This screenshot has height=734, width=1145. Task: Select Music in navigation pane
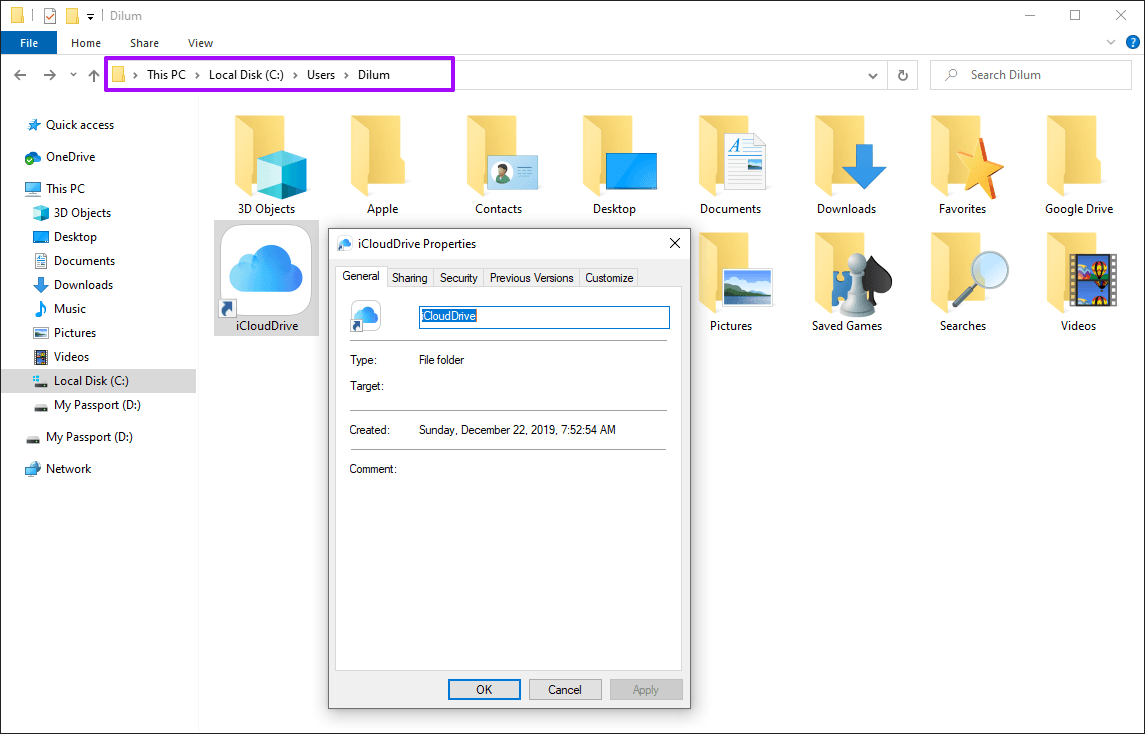coord(69,309)
